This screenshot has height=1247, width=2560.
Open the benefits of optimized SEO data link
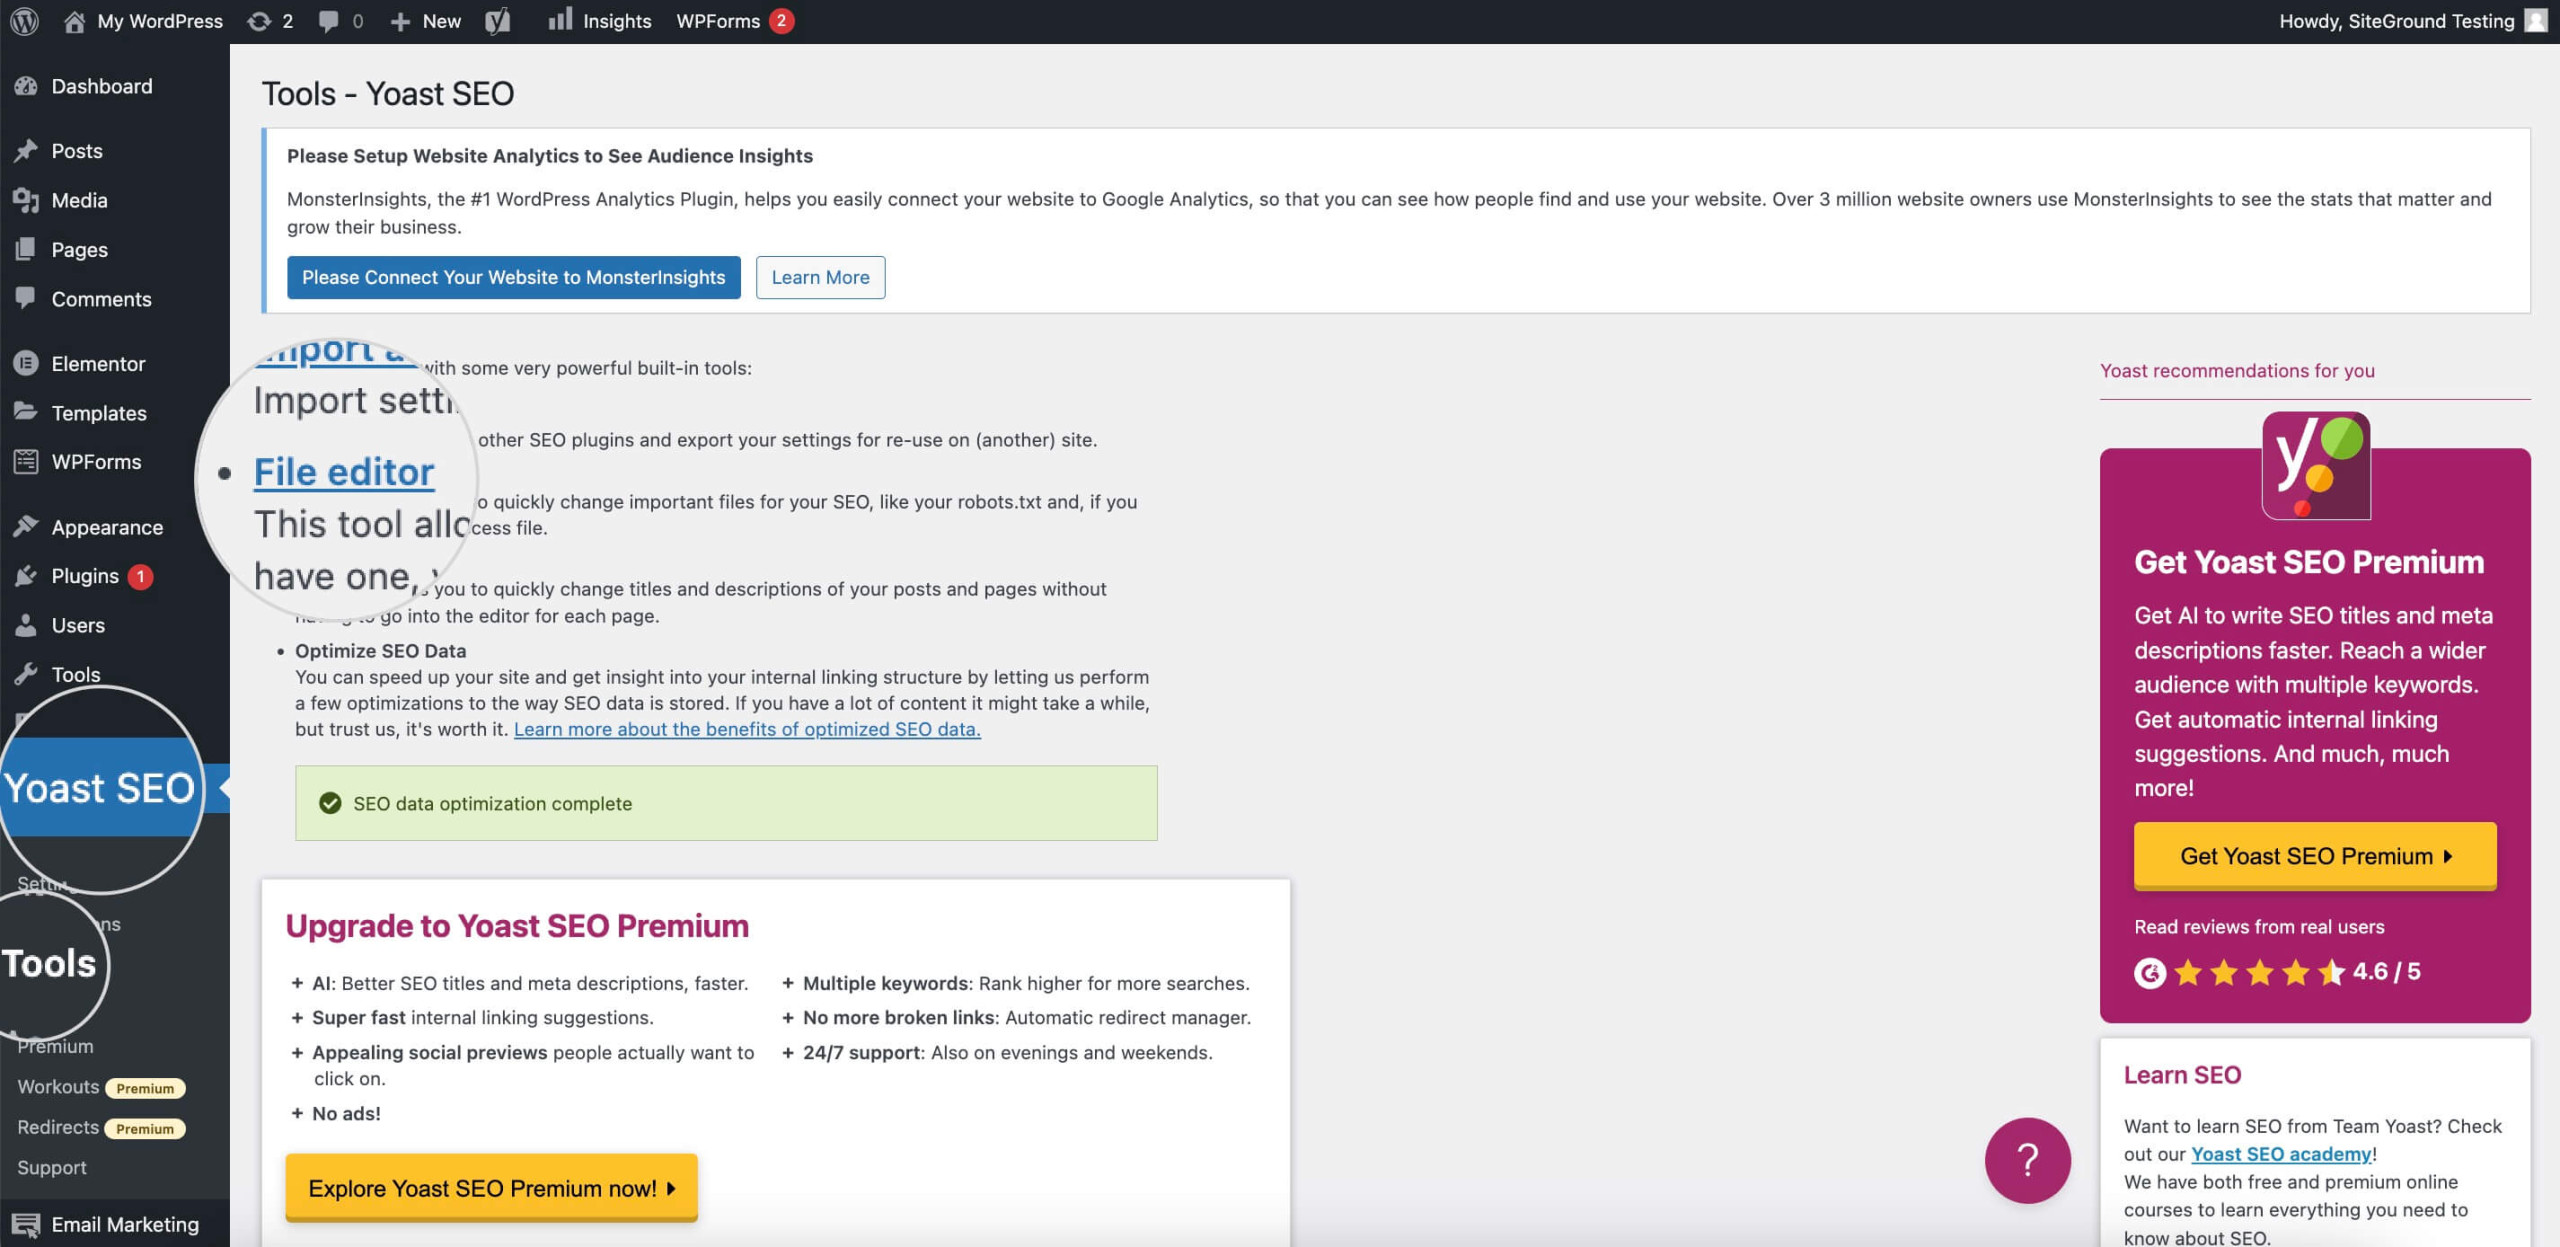coord(747,729)
